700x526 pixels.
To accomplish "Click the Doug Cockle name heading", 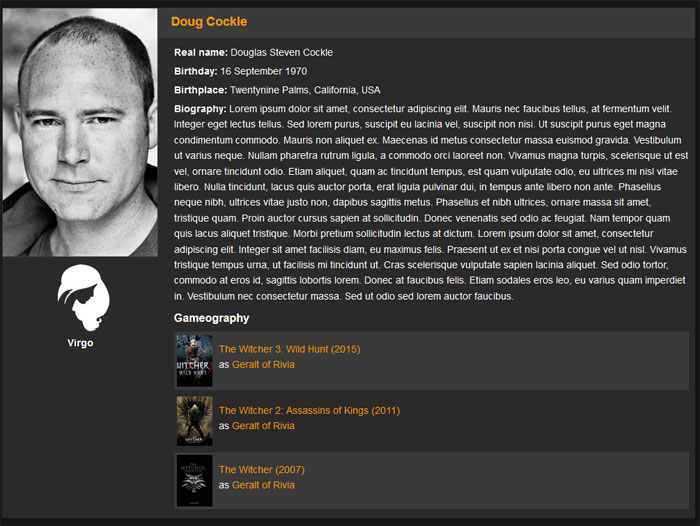I will click(209, 22).
